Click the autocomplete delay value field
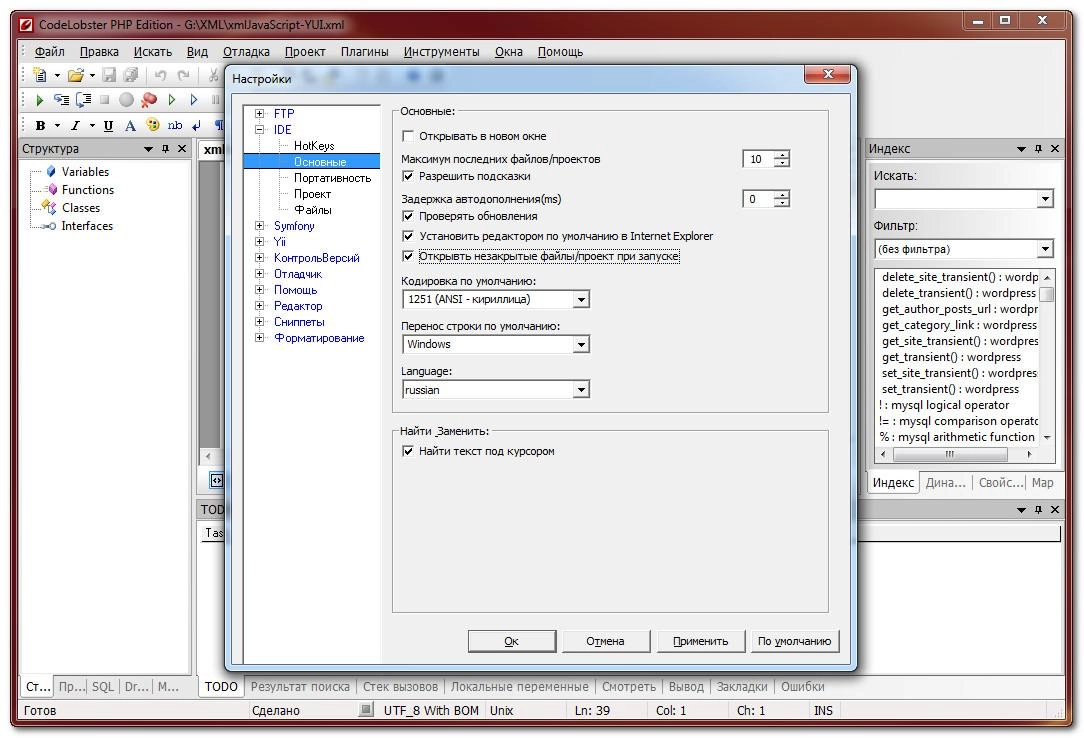Image resolution: width=1084 pixels, height=738 pixels. (x=758, y=199)
